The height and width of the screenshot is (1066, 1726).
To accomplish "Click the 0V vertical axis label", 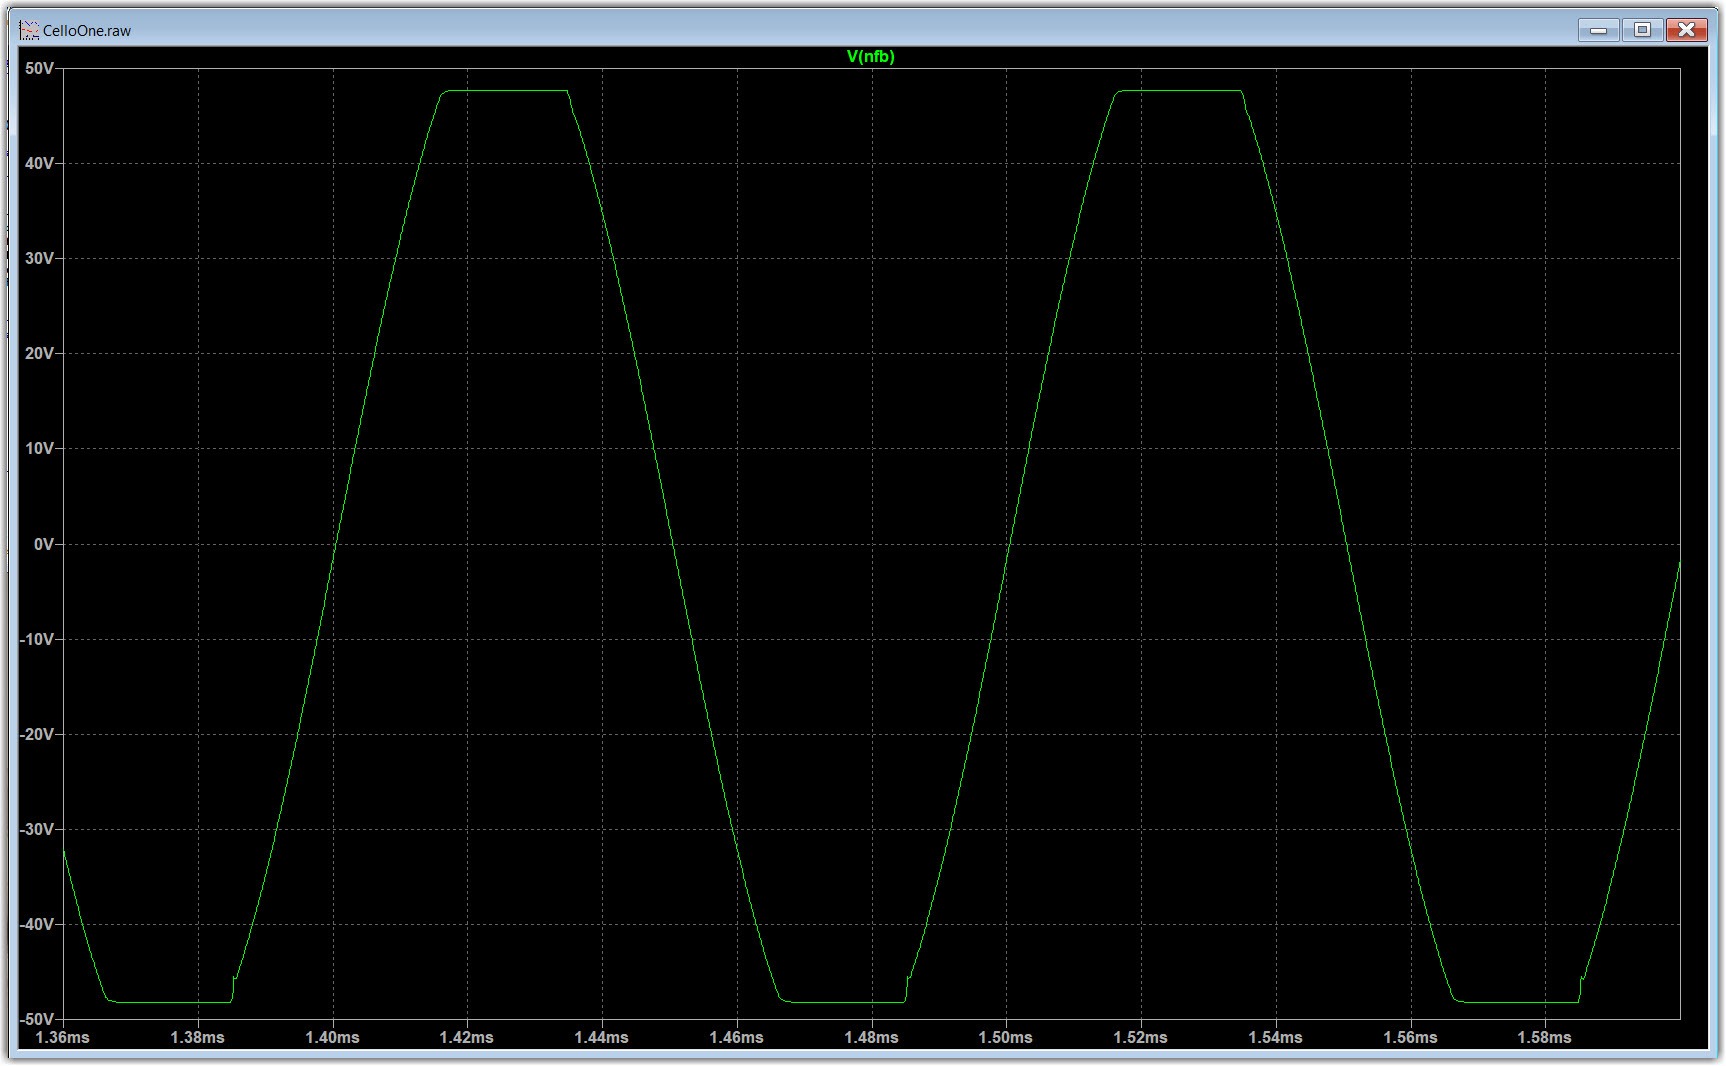I will coord(44,544).
